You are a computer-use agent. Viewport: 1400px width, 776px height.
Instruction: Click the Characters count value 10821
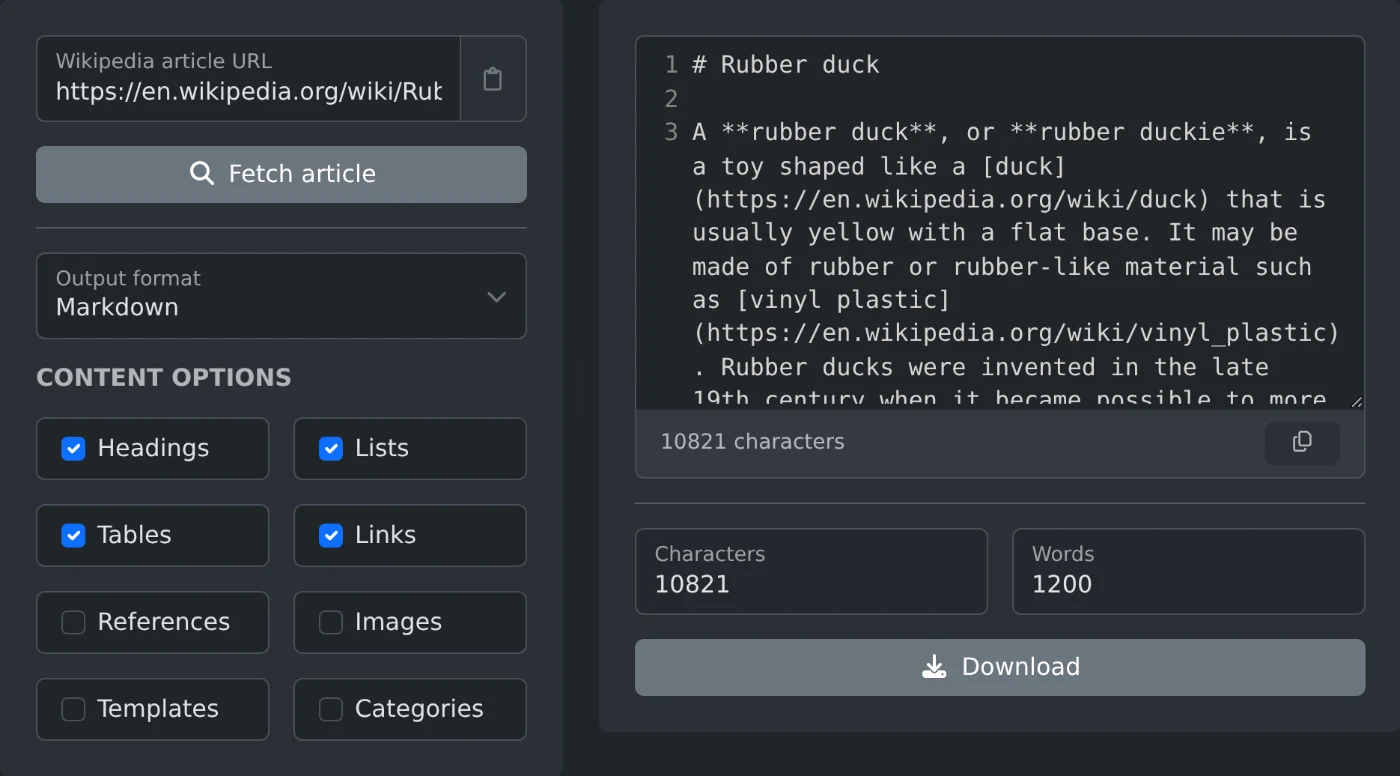692,585
